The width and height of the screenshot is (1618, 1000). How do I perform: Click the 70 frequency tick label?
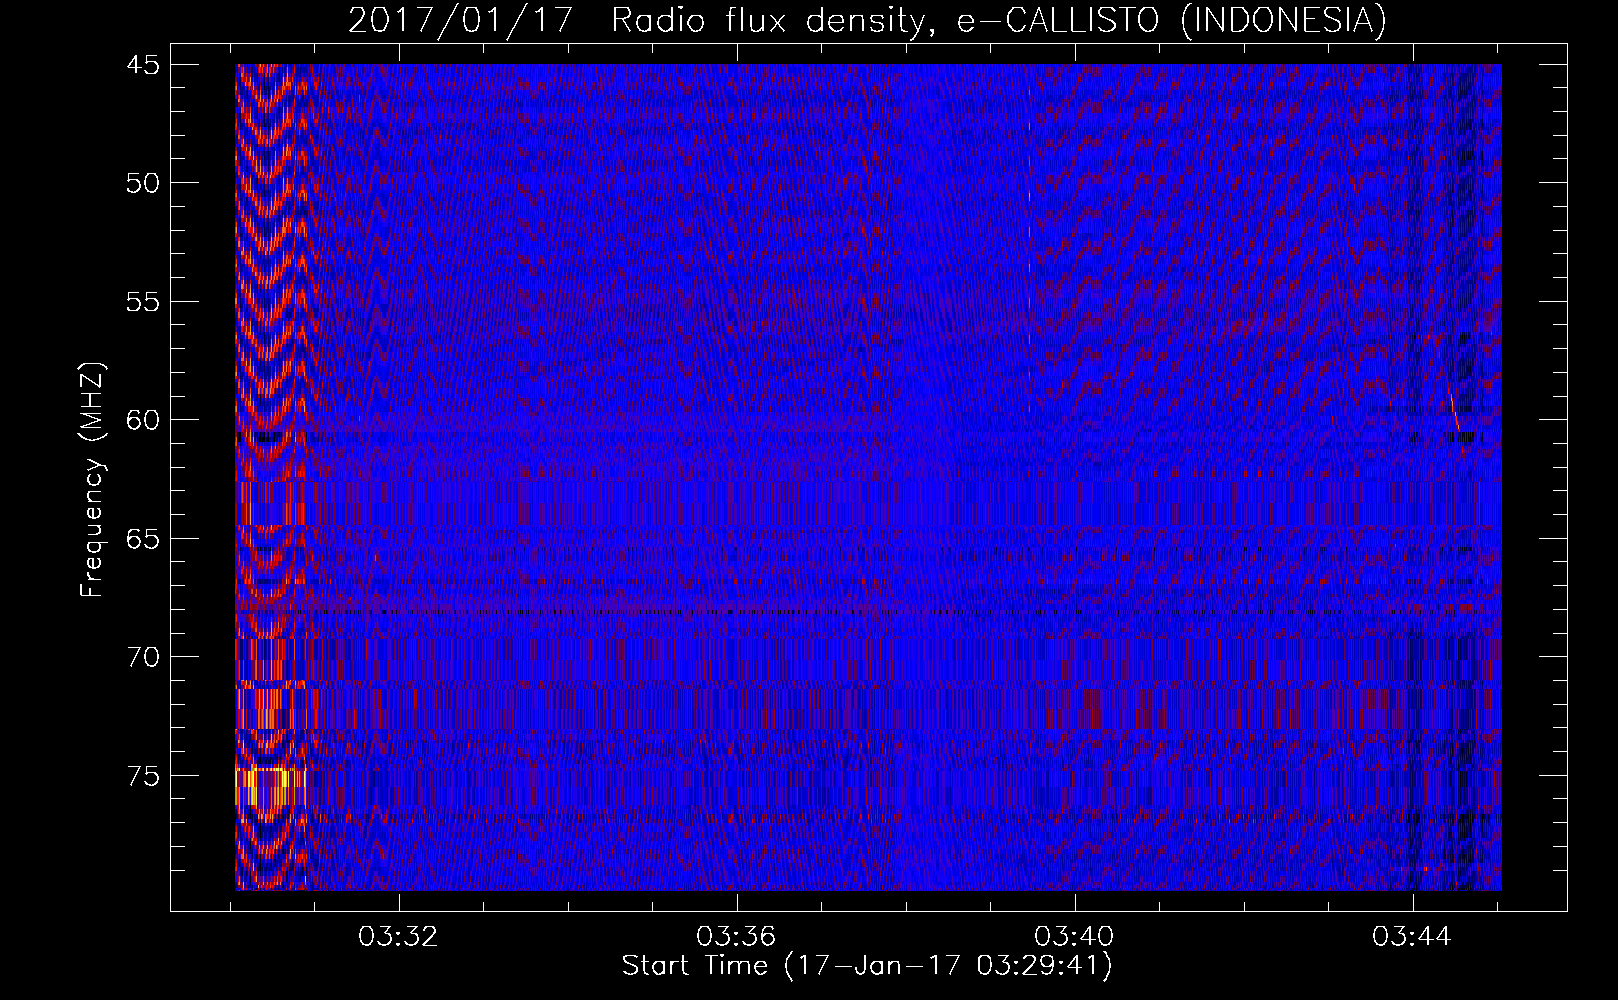143,657
